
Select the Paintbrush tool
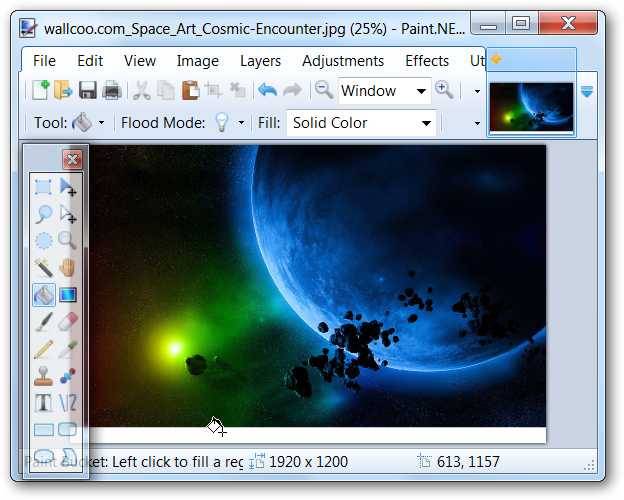[x=43, y=322]
